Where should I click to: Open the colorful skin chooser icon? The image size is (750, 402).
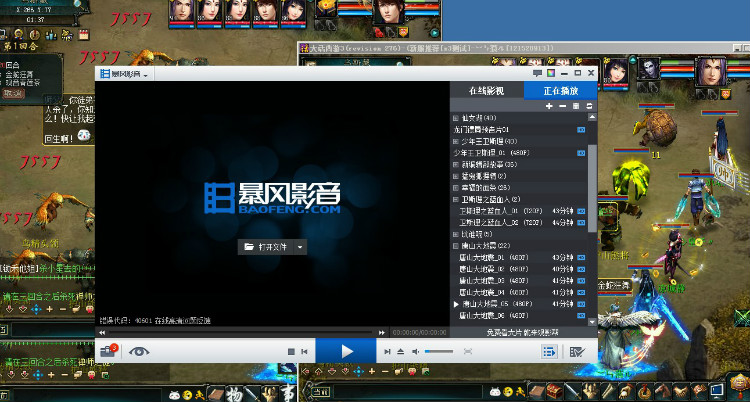tap(551, 73)
